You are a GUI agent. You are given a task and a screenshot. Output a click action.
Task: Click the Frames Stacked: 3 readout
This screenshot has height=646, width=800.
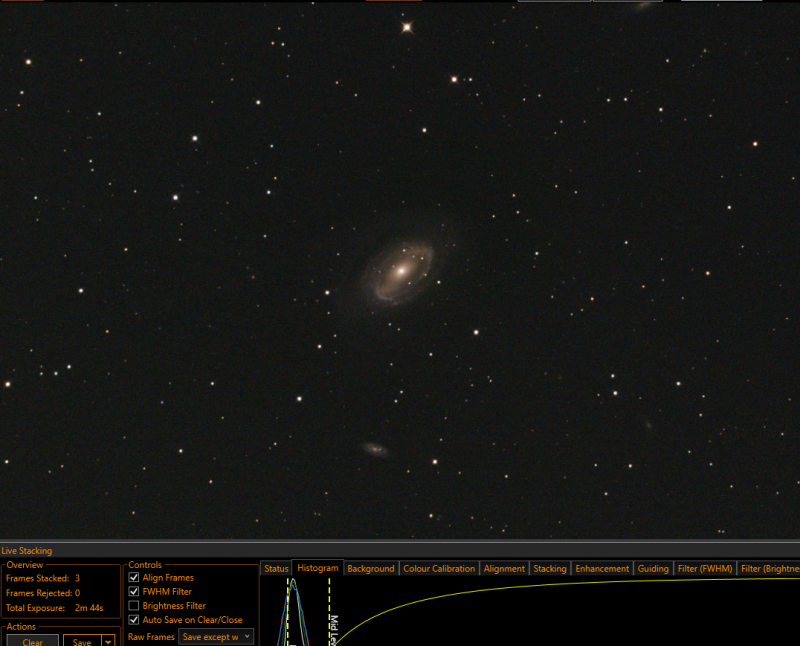(x=43, y=578)
